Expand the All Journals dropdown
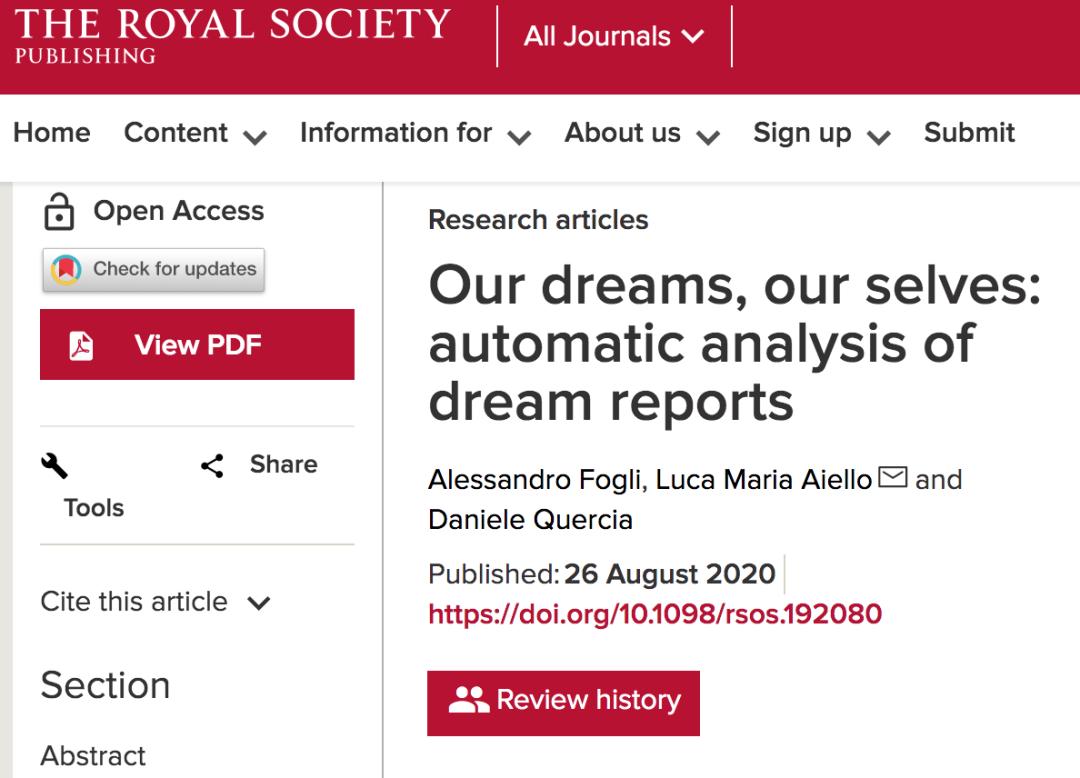Image resolution: width=1080 pixels, height=778 pixels. (614, 36)
